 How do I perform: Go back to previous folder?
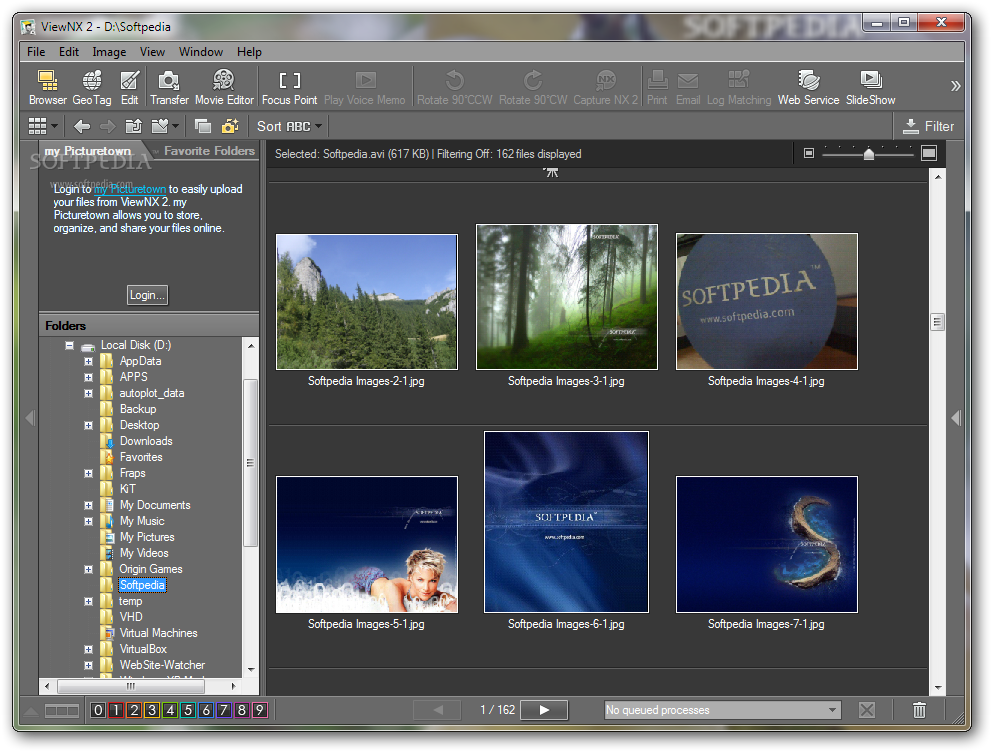tap(82, 126)
